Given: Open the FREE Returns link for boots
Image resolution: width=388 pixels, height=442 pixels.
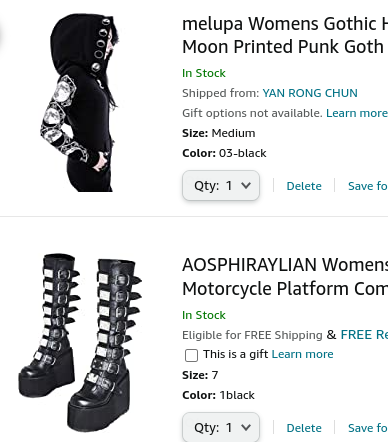Looking at the screenshot, I should point(364,335).
